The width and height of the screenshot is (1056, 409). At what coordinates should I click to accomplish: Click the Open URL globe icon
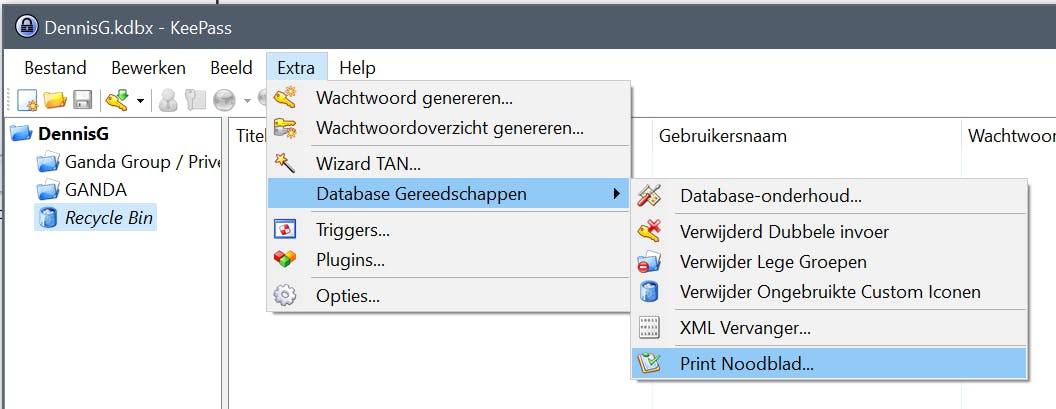click(x=223, y=99)
